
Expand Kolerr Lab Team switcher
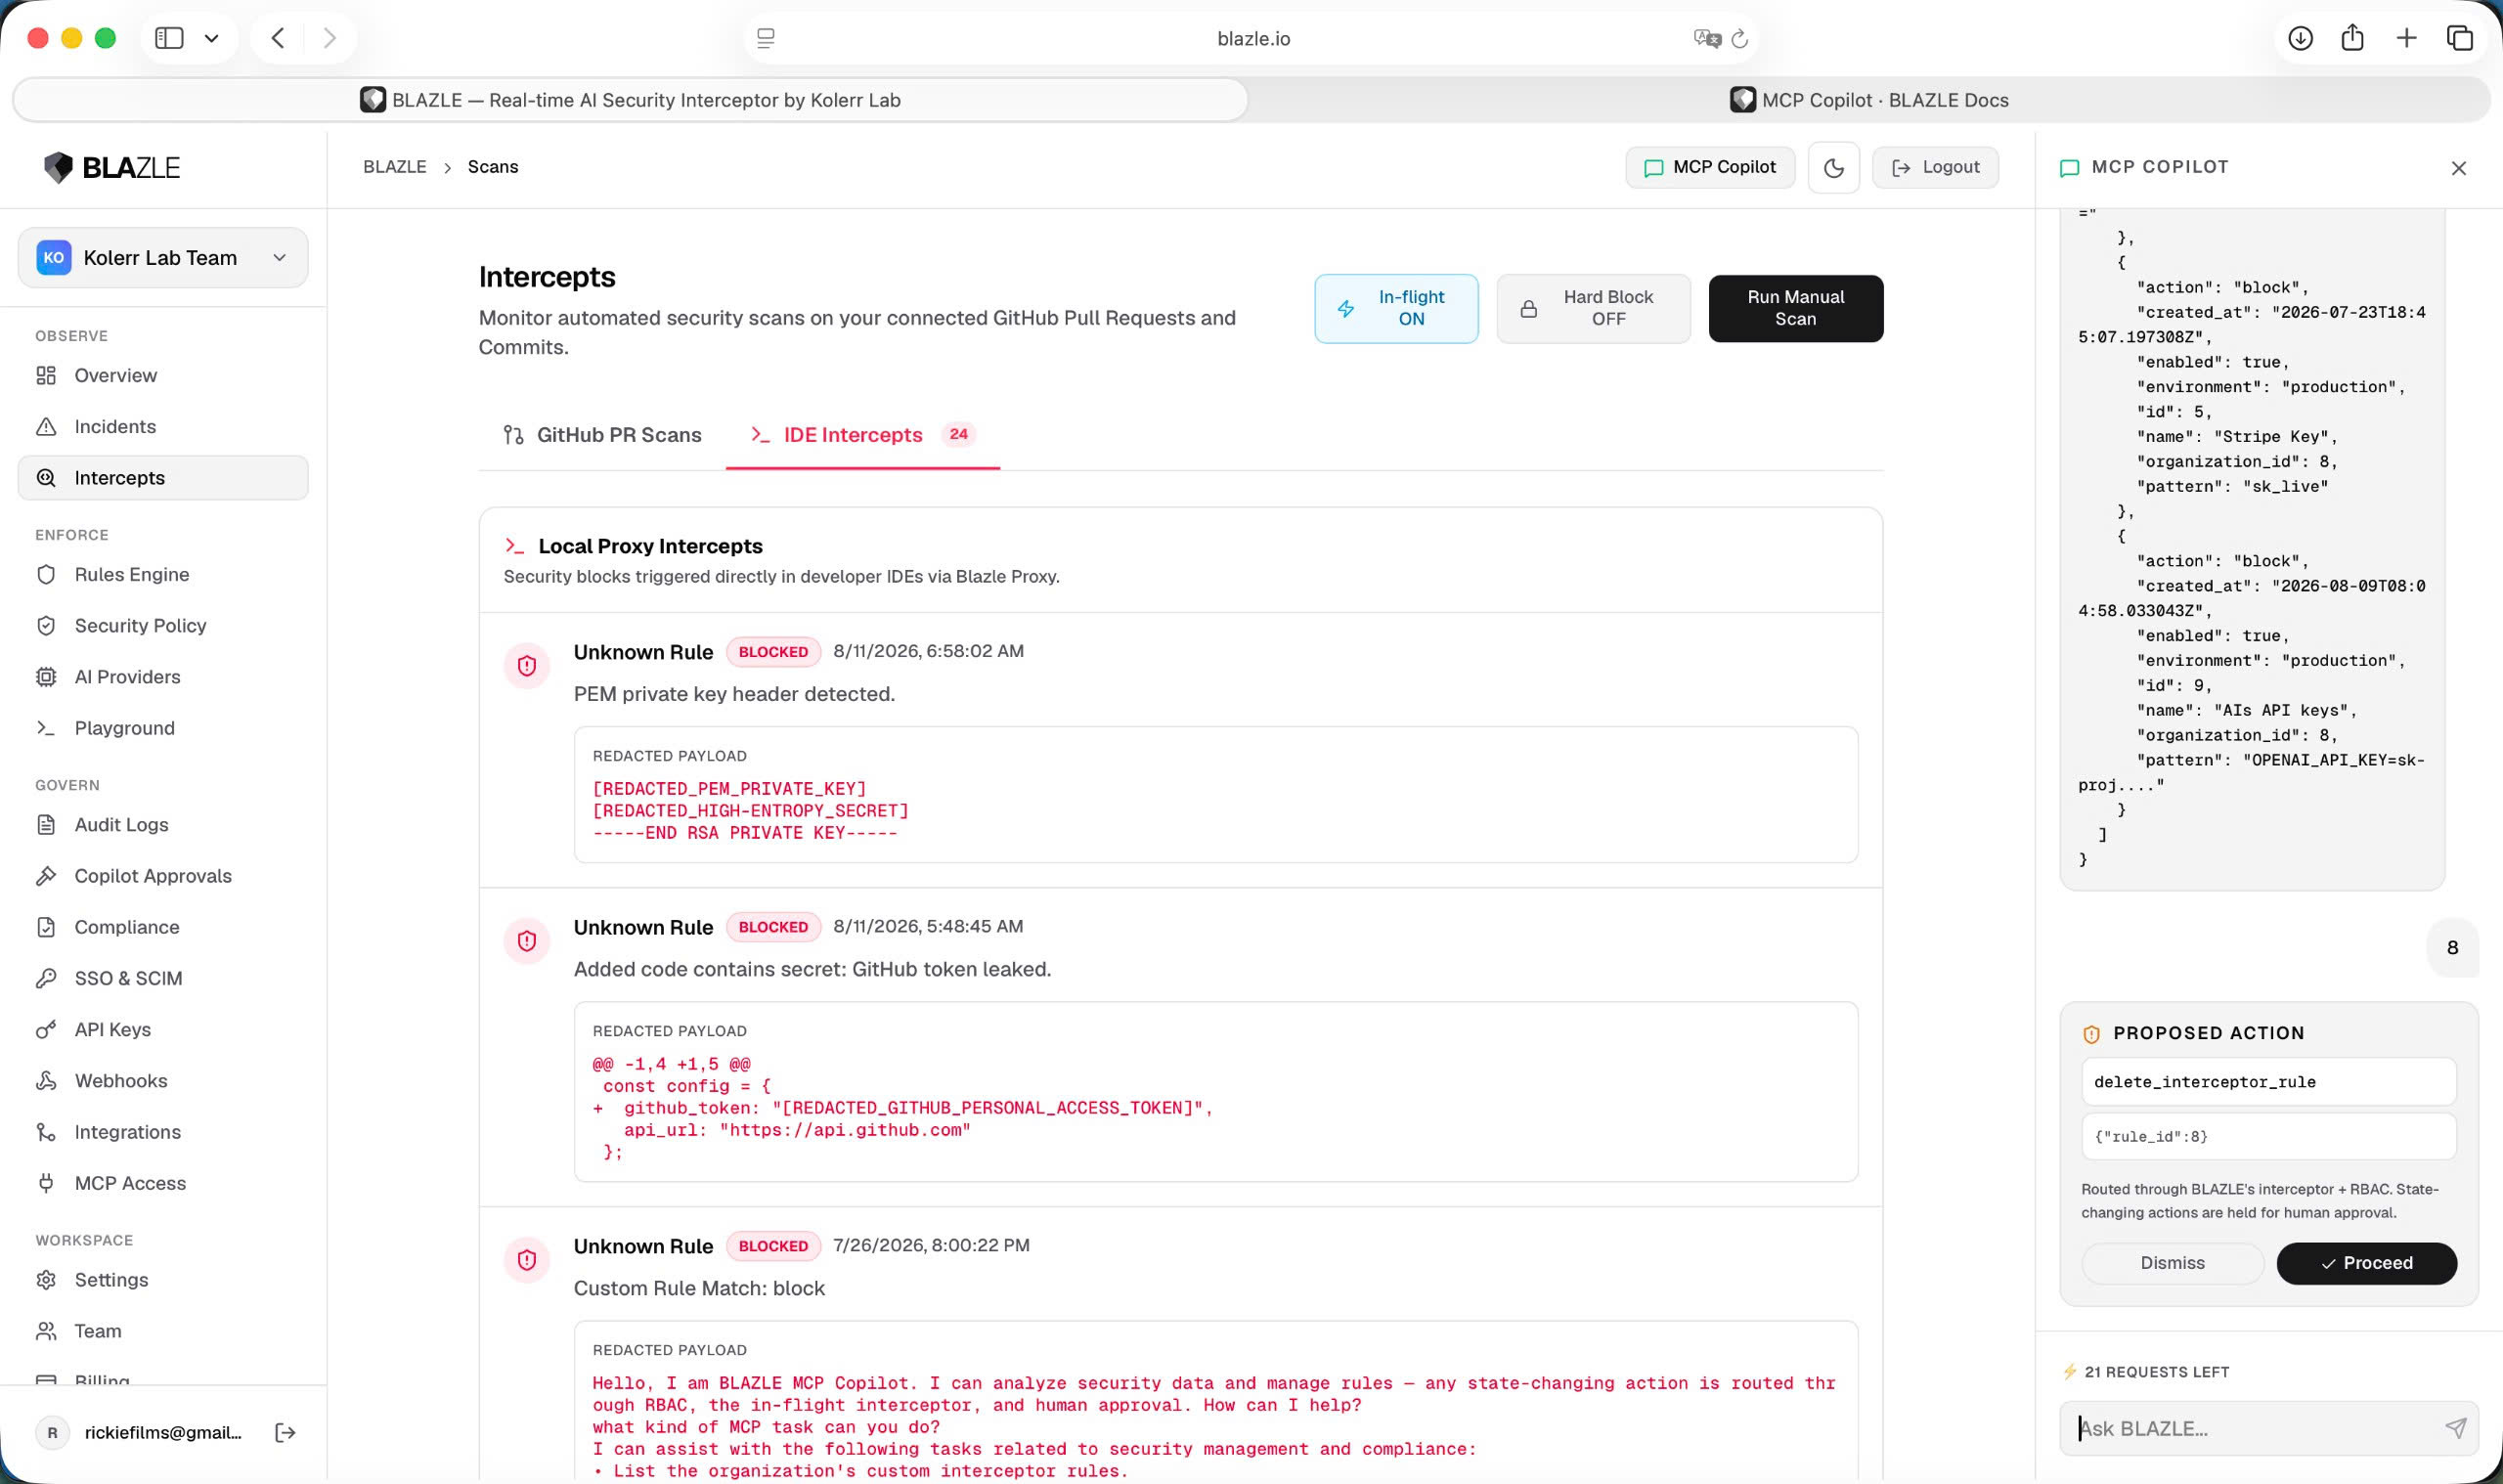pyautogui.click(x=163, y=257)
